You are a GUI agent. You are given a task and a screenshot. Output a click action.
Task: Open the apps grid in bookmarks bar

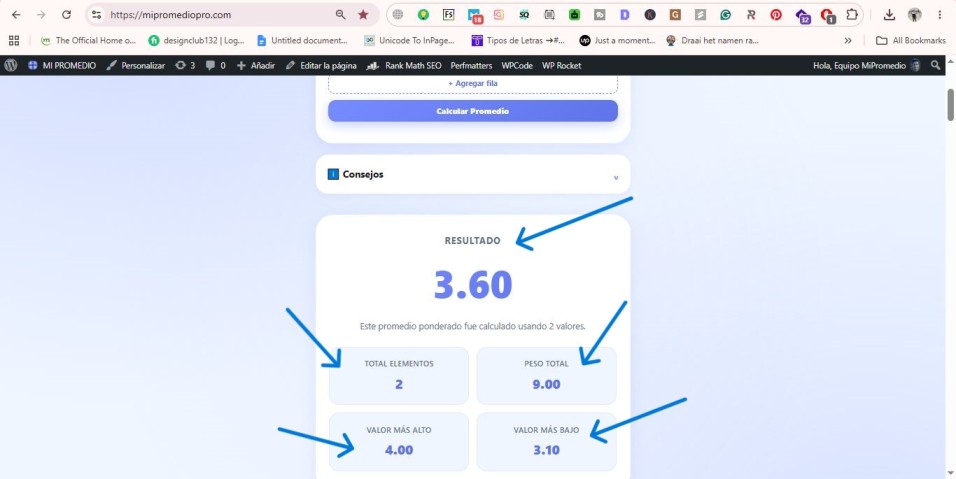(14, 40)
